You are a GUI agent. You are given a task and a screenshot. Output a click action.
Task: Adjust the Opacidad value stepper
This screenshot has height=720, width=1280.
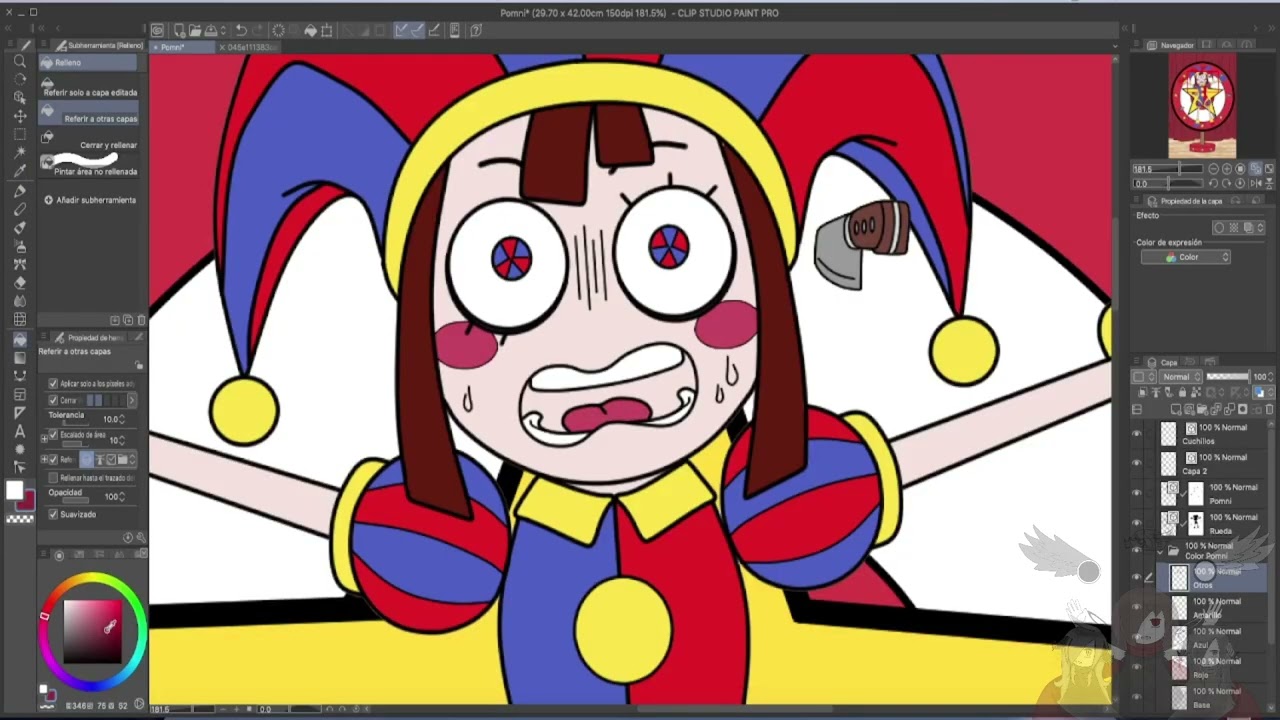(x=122, y=496)
